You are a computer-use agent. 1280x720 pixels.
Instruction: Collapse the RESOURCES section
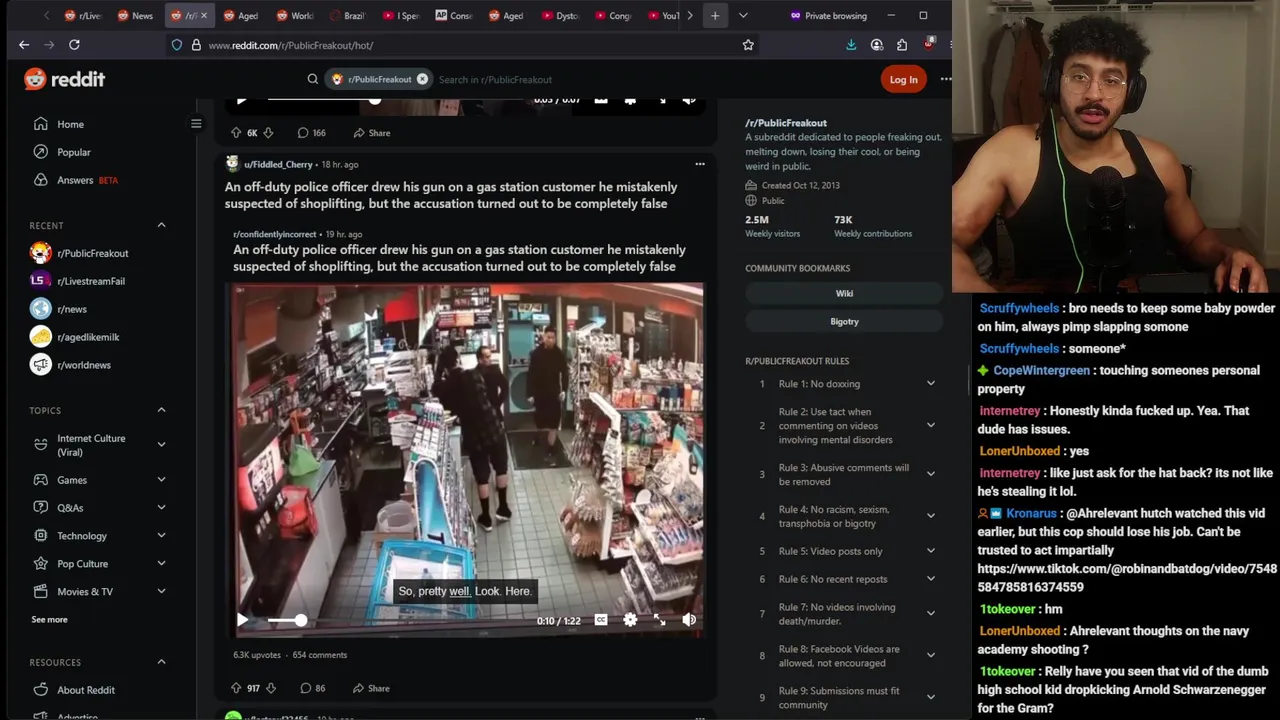(x=161, y=662)
